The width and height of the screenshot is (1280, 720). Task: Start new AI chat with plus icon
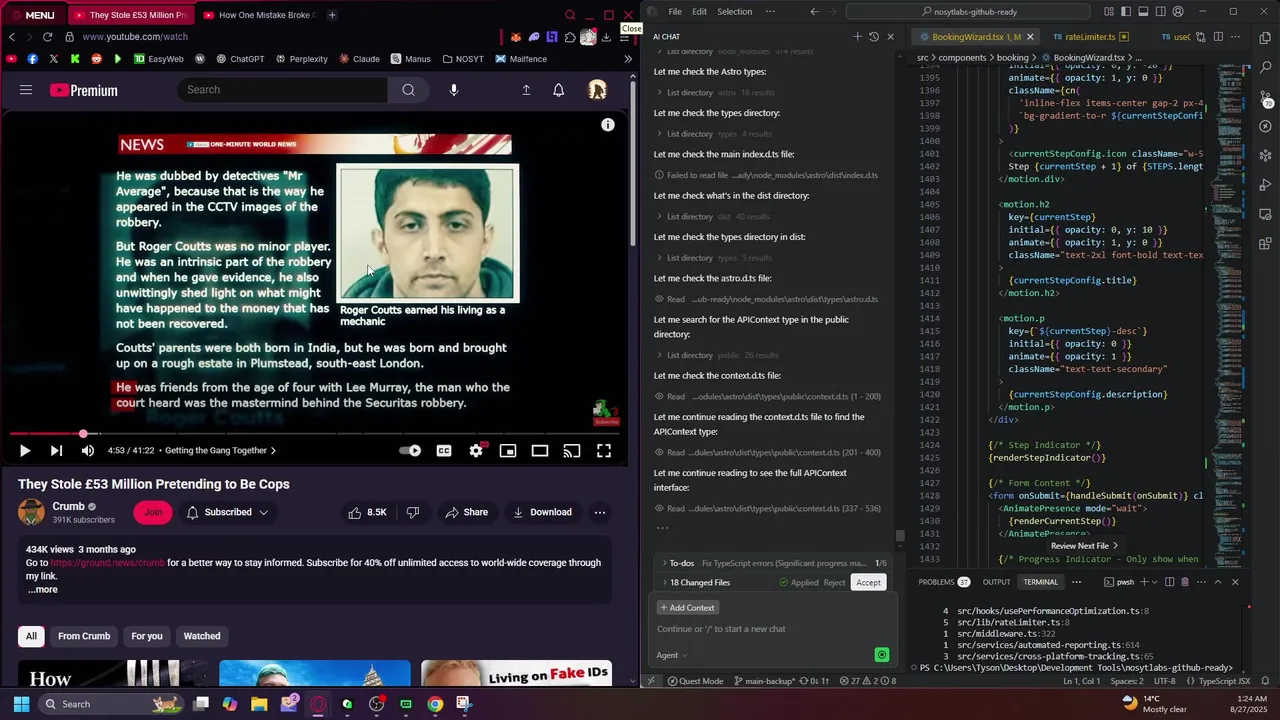pyautogui.click(x=857, y=37)
